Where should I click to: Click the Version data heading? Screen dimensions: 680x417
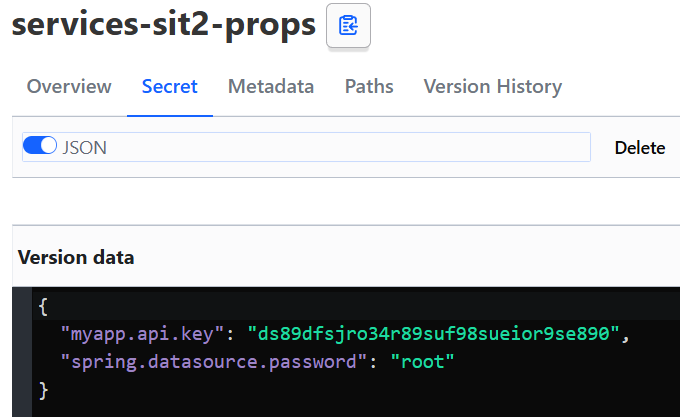click(76, 257)
